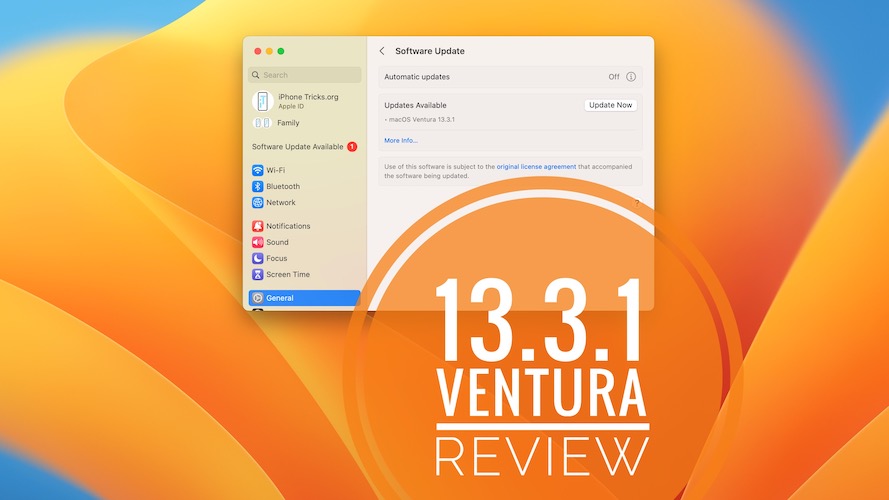The height and width of the screenshot is (500, 889).
Task: Click the Network globe icon
Action: 257,202
